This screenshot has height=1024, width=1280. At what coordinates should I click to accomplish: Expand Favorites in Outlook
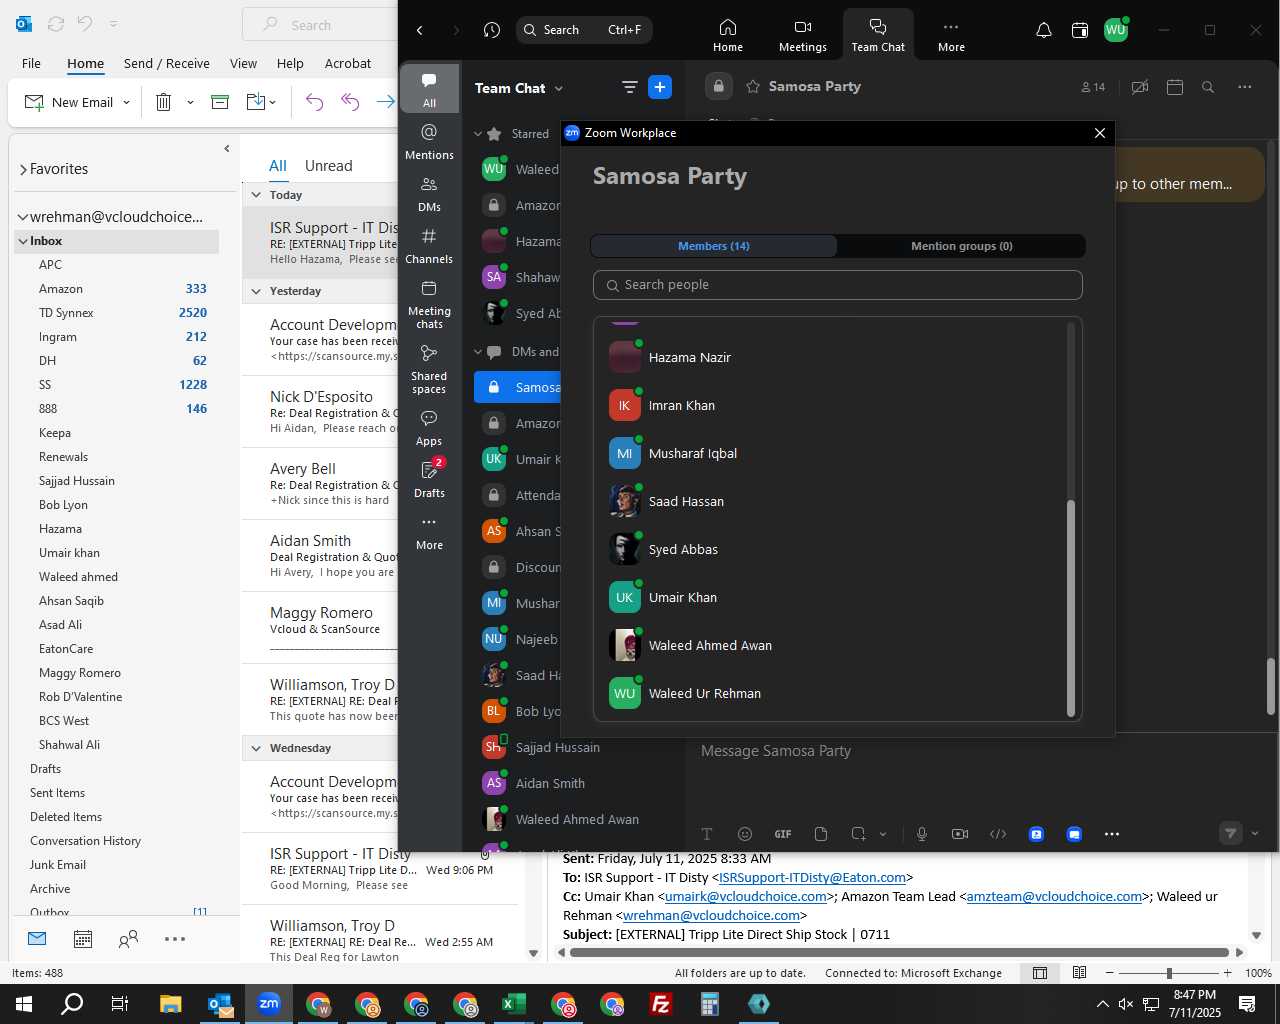pos(23,170)
